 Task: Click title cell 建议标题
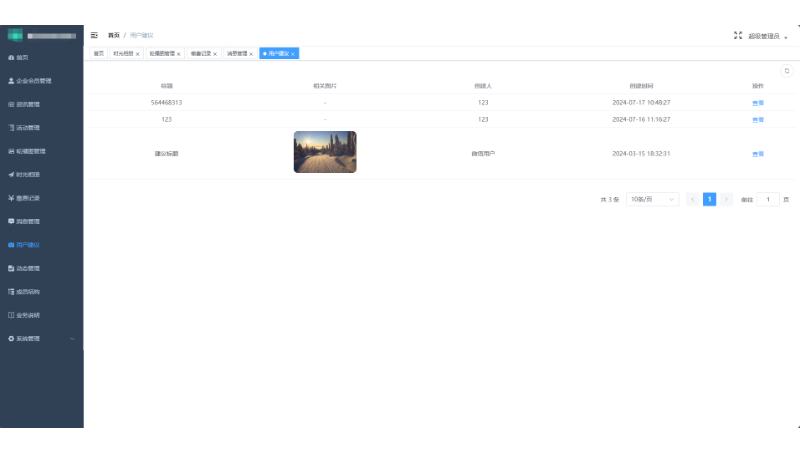click(x=166, y=154)
